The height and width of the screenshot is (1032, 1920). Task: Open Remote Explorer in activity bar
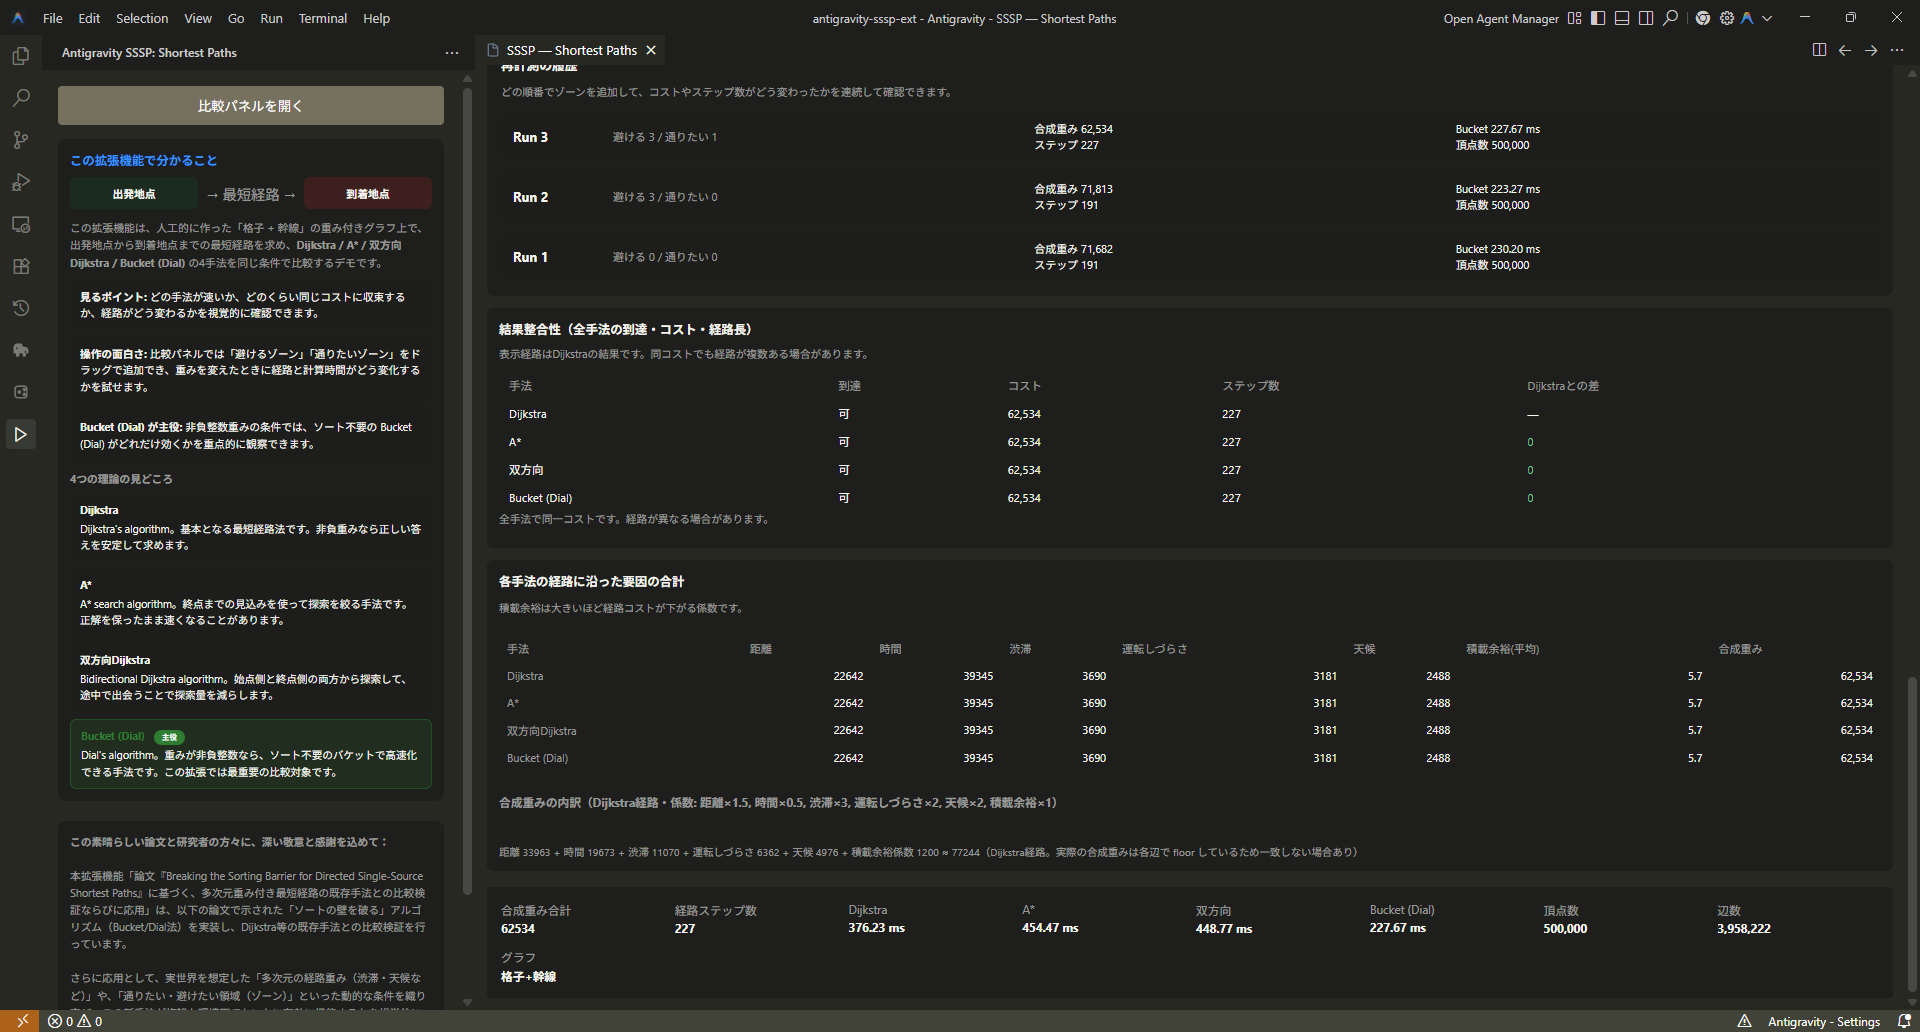click(20, 224)
